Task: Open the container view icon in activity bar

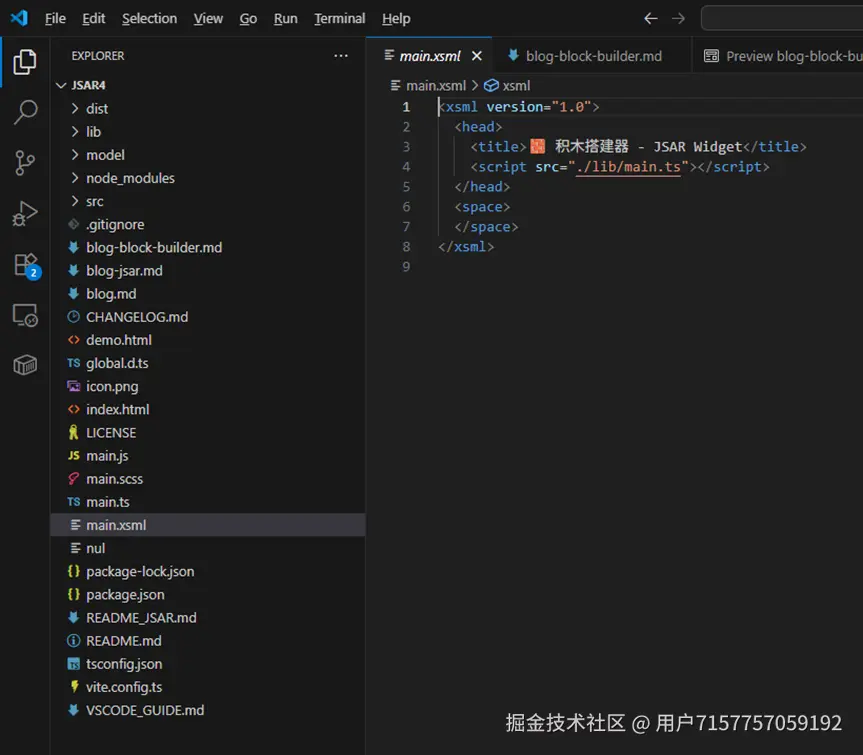Action: (x=25, y=364)
